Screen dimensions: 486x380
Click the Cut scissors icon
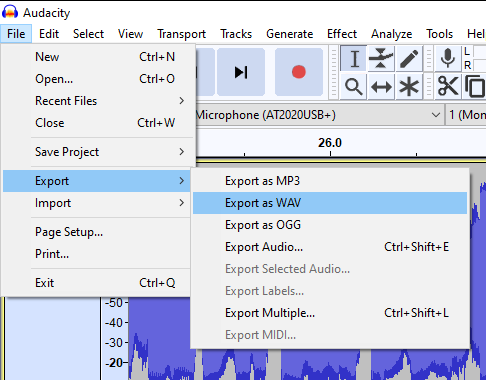click(448, 87)
